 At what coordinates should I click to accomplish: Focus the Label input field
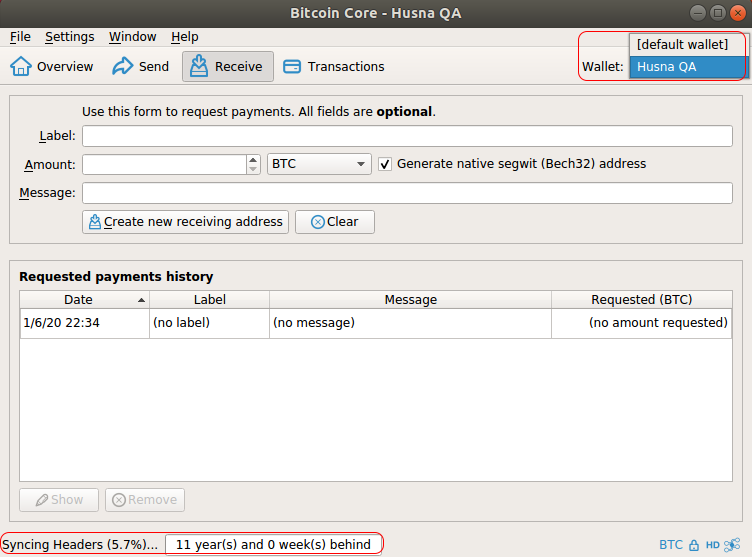pyautogui.click(x=407, y=136)
